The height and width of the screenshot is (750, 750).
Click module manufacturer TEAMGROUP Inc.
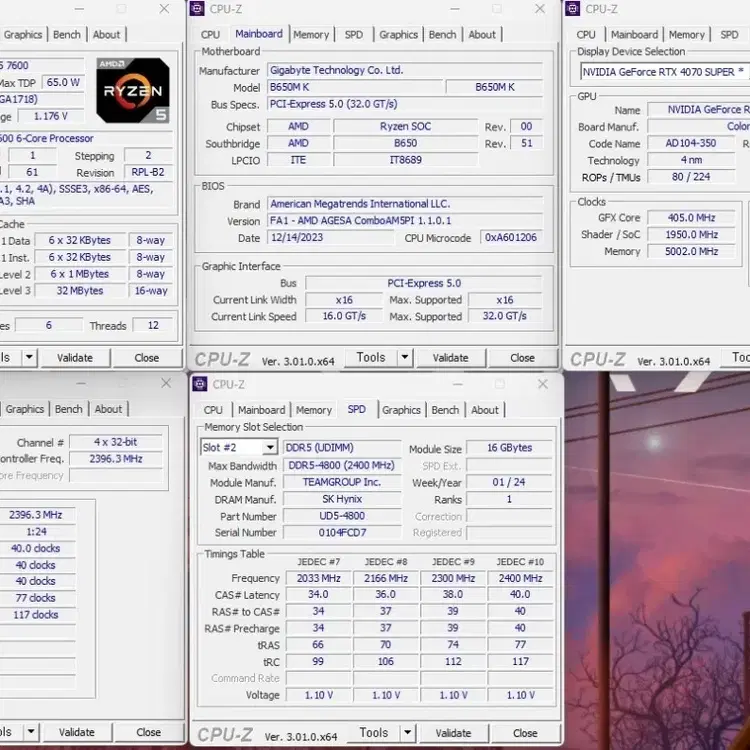click(x=342, y=482)
